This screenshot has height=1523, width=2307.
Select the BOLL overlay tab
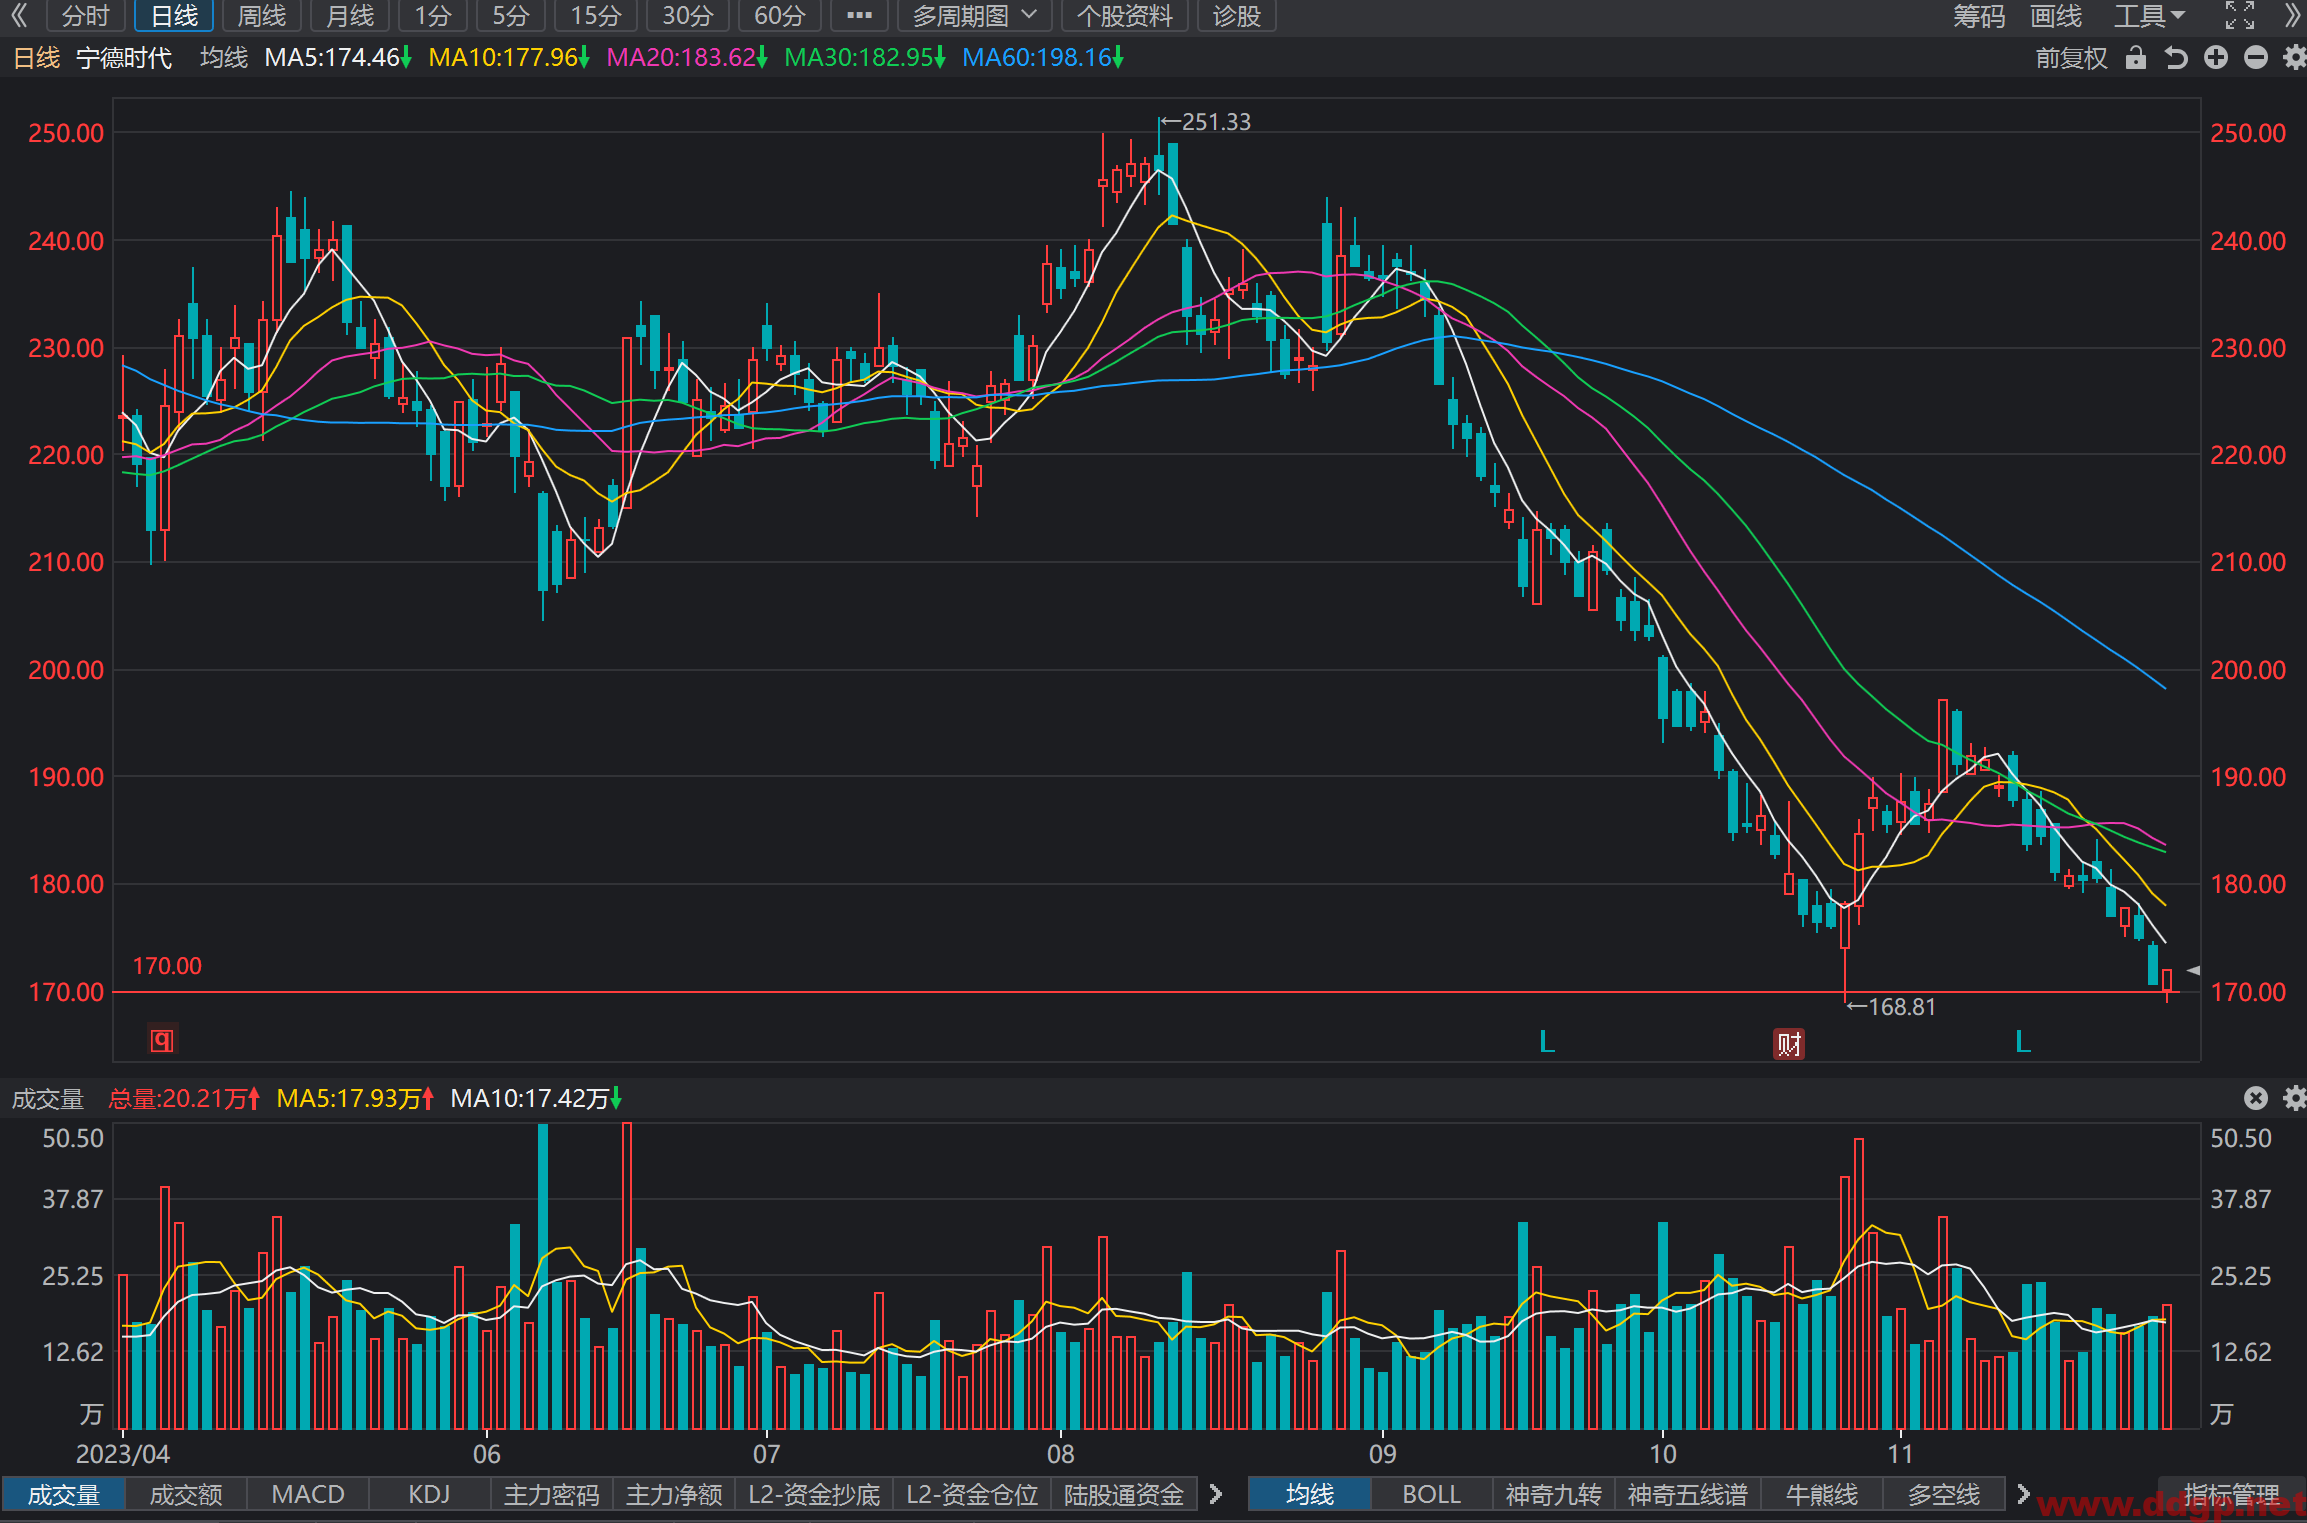point(1431,1494)
